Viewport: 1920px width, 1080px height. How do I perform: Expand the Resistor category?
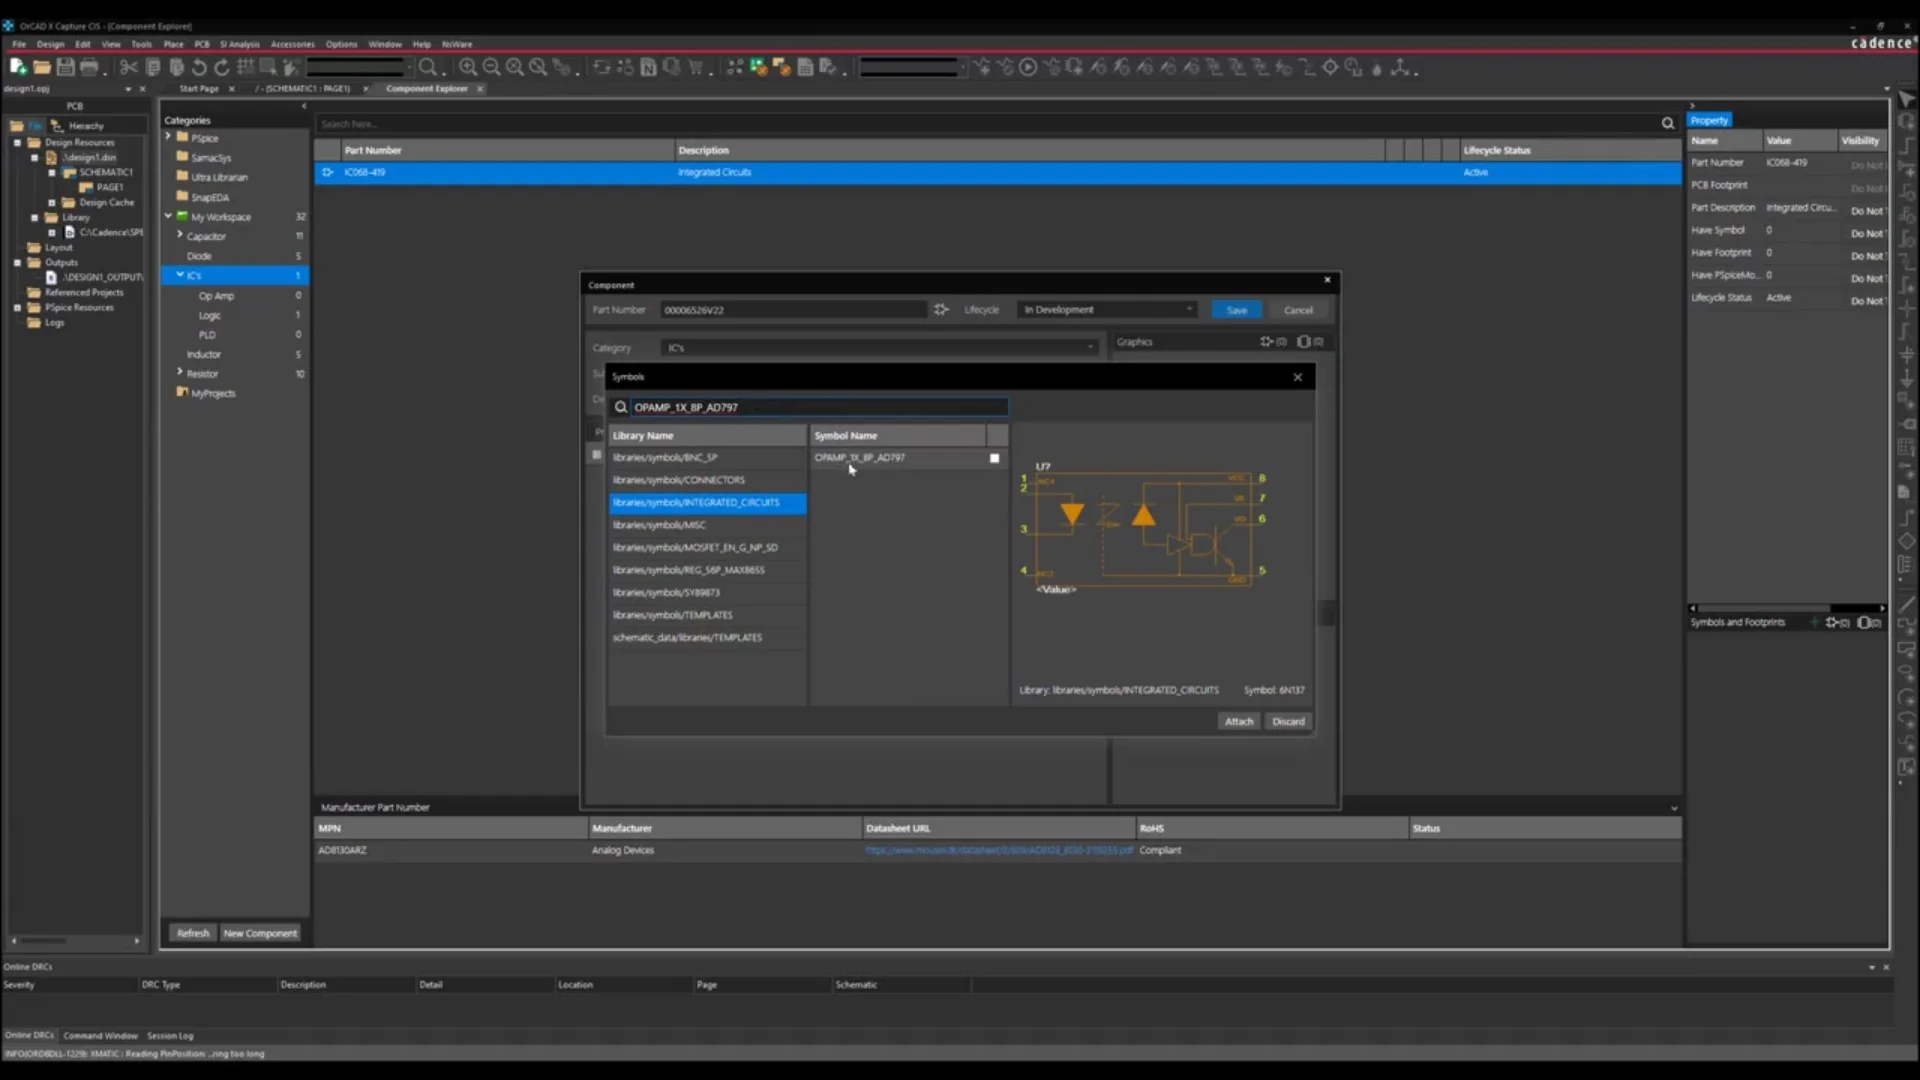click(180, 372)
